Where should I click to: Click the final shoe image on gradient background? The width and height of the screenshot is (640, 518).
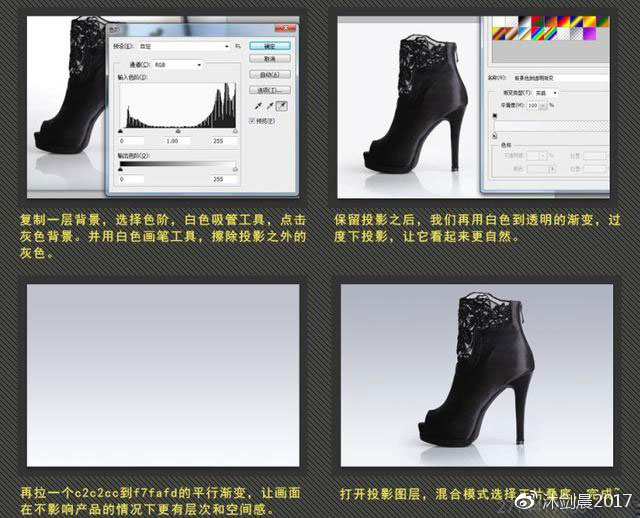pos(477,376)
